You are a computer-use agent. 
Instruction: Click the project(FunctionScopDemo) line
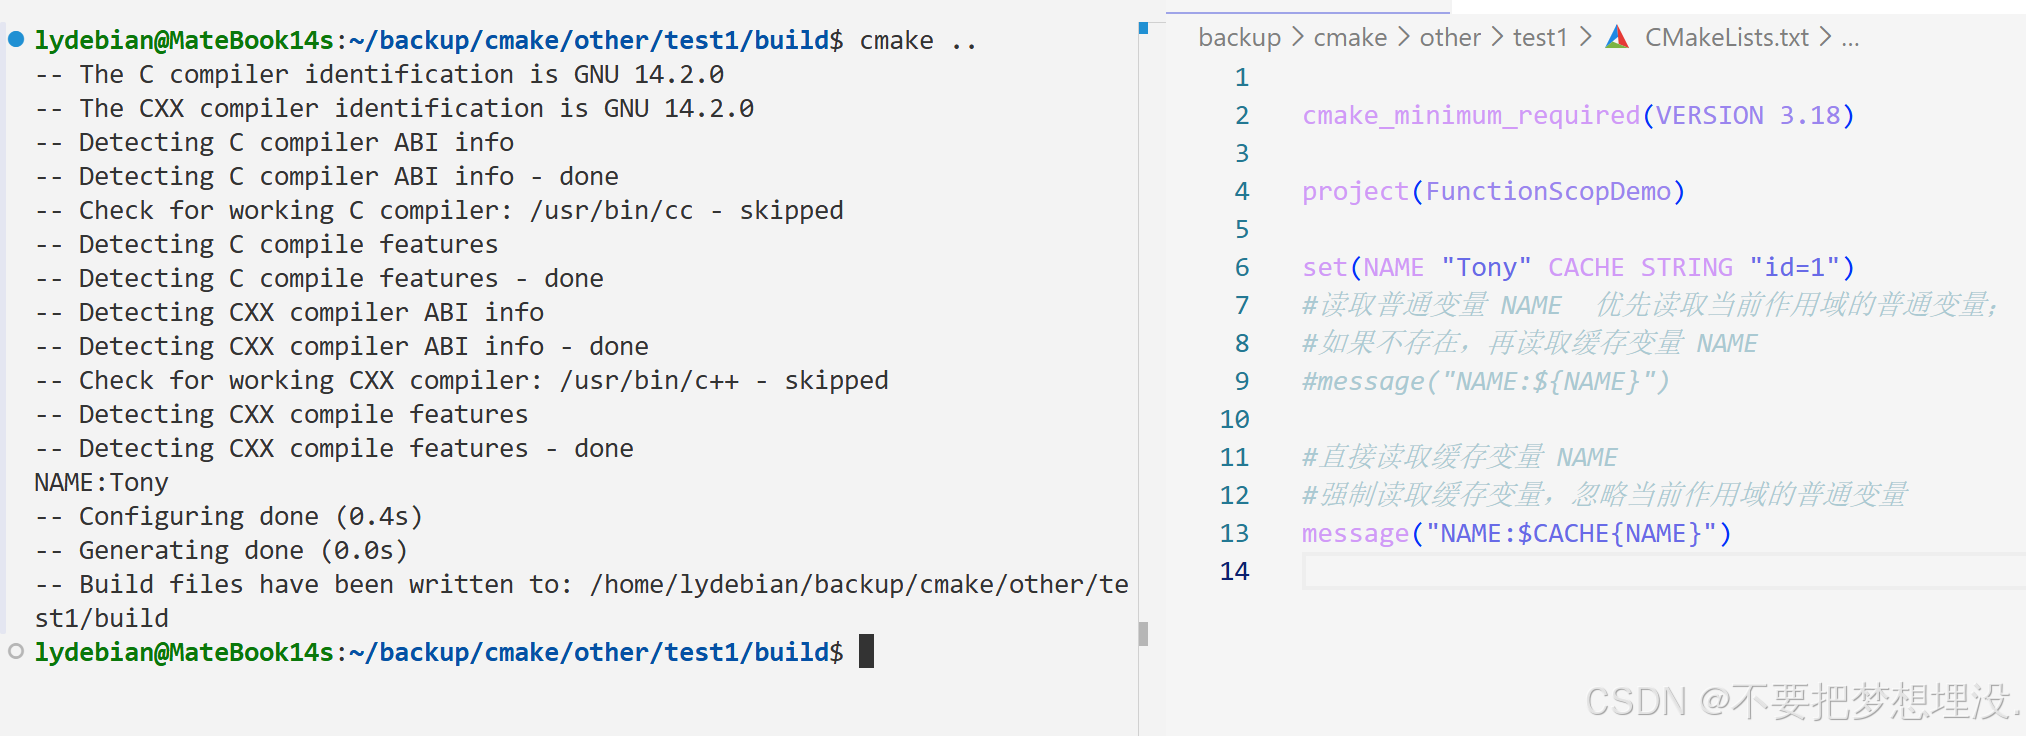[x=1493, y=191]
